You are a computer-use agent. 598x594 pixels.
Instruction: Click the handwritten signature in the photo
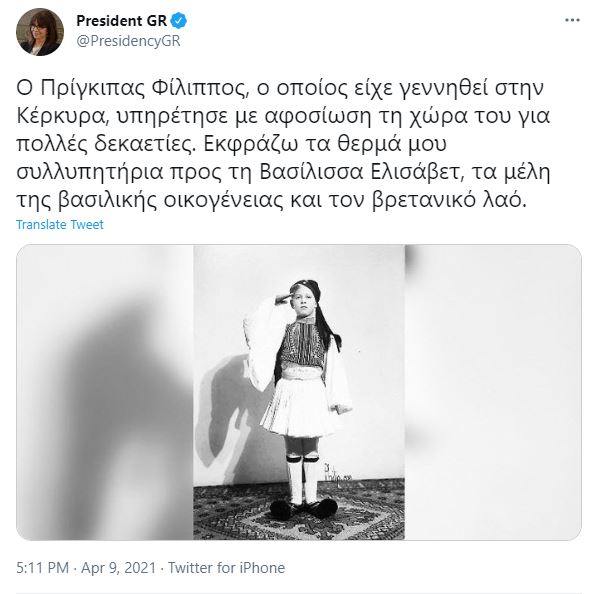pyautogui.click(x=337, y=473)
